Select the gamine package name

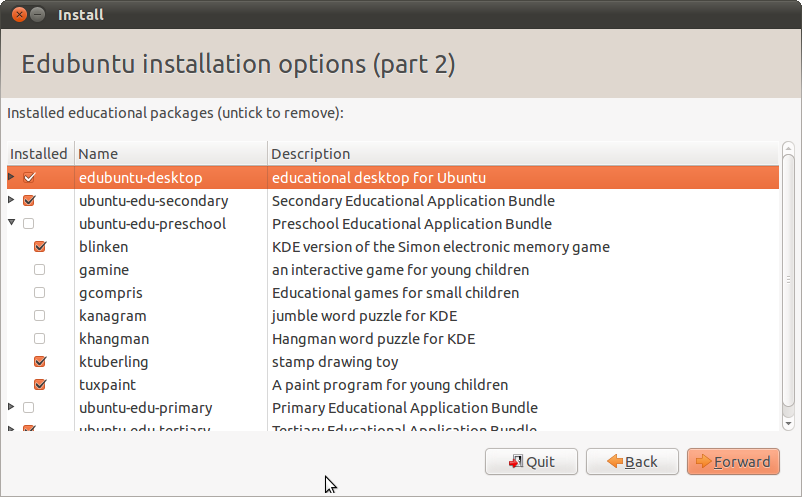(x=104, y=270)
